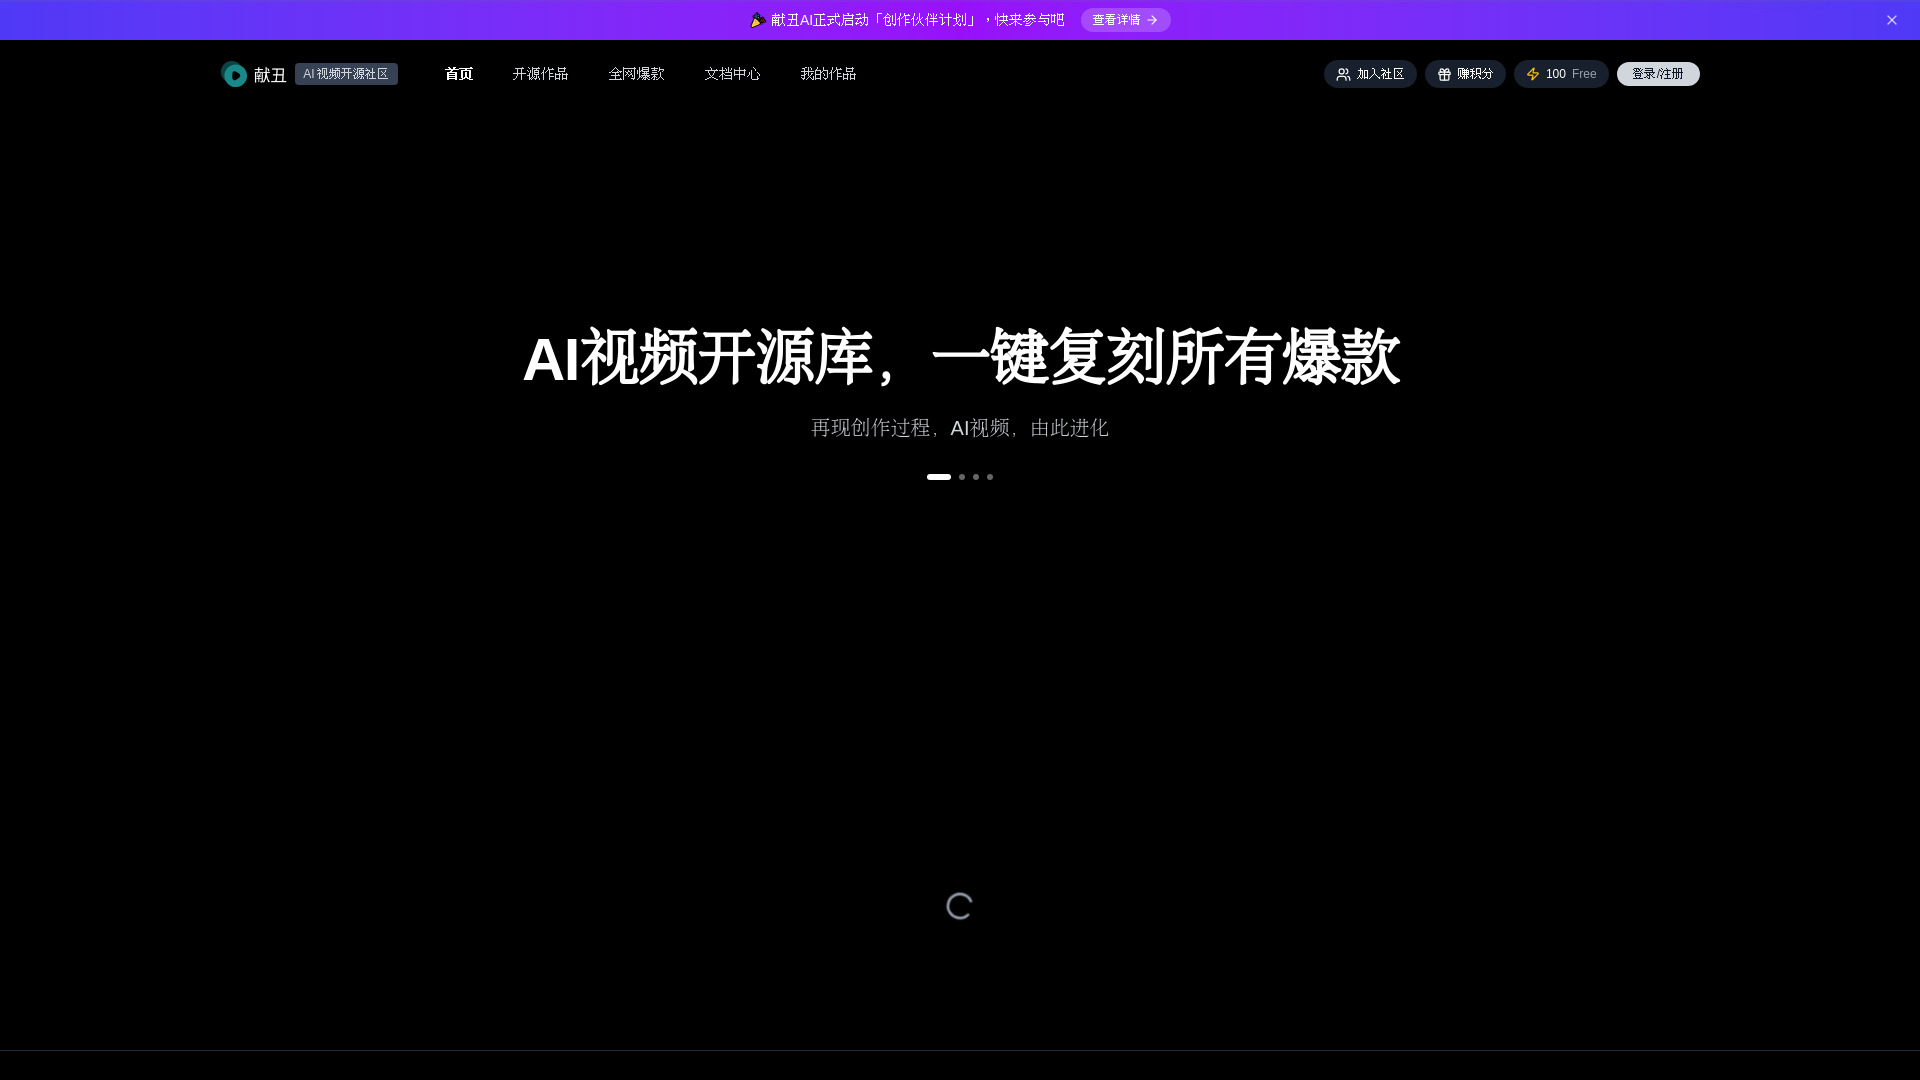
Task: Click the lightning bolt credits icon
Action: coord(1533,74)
